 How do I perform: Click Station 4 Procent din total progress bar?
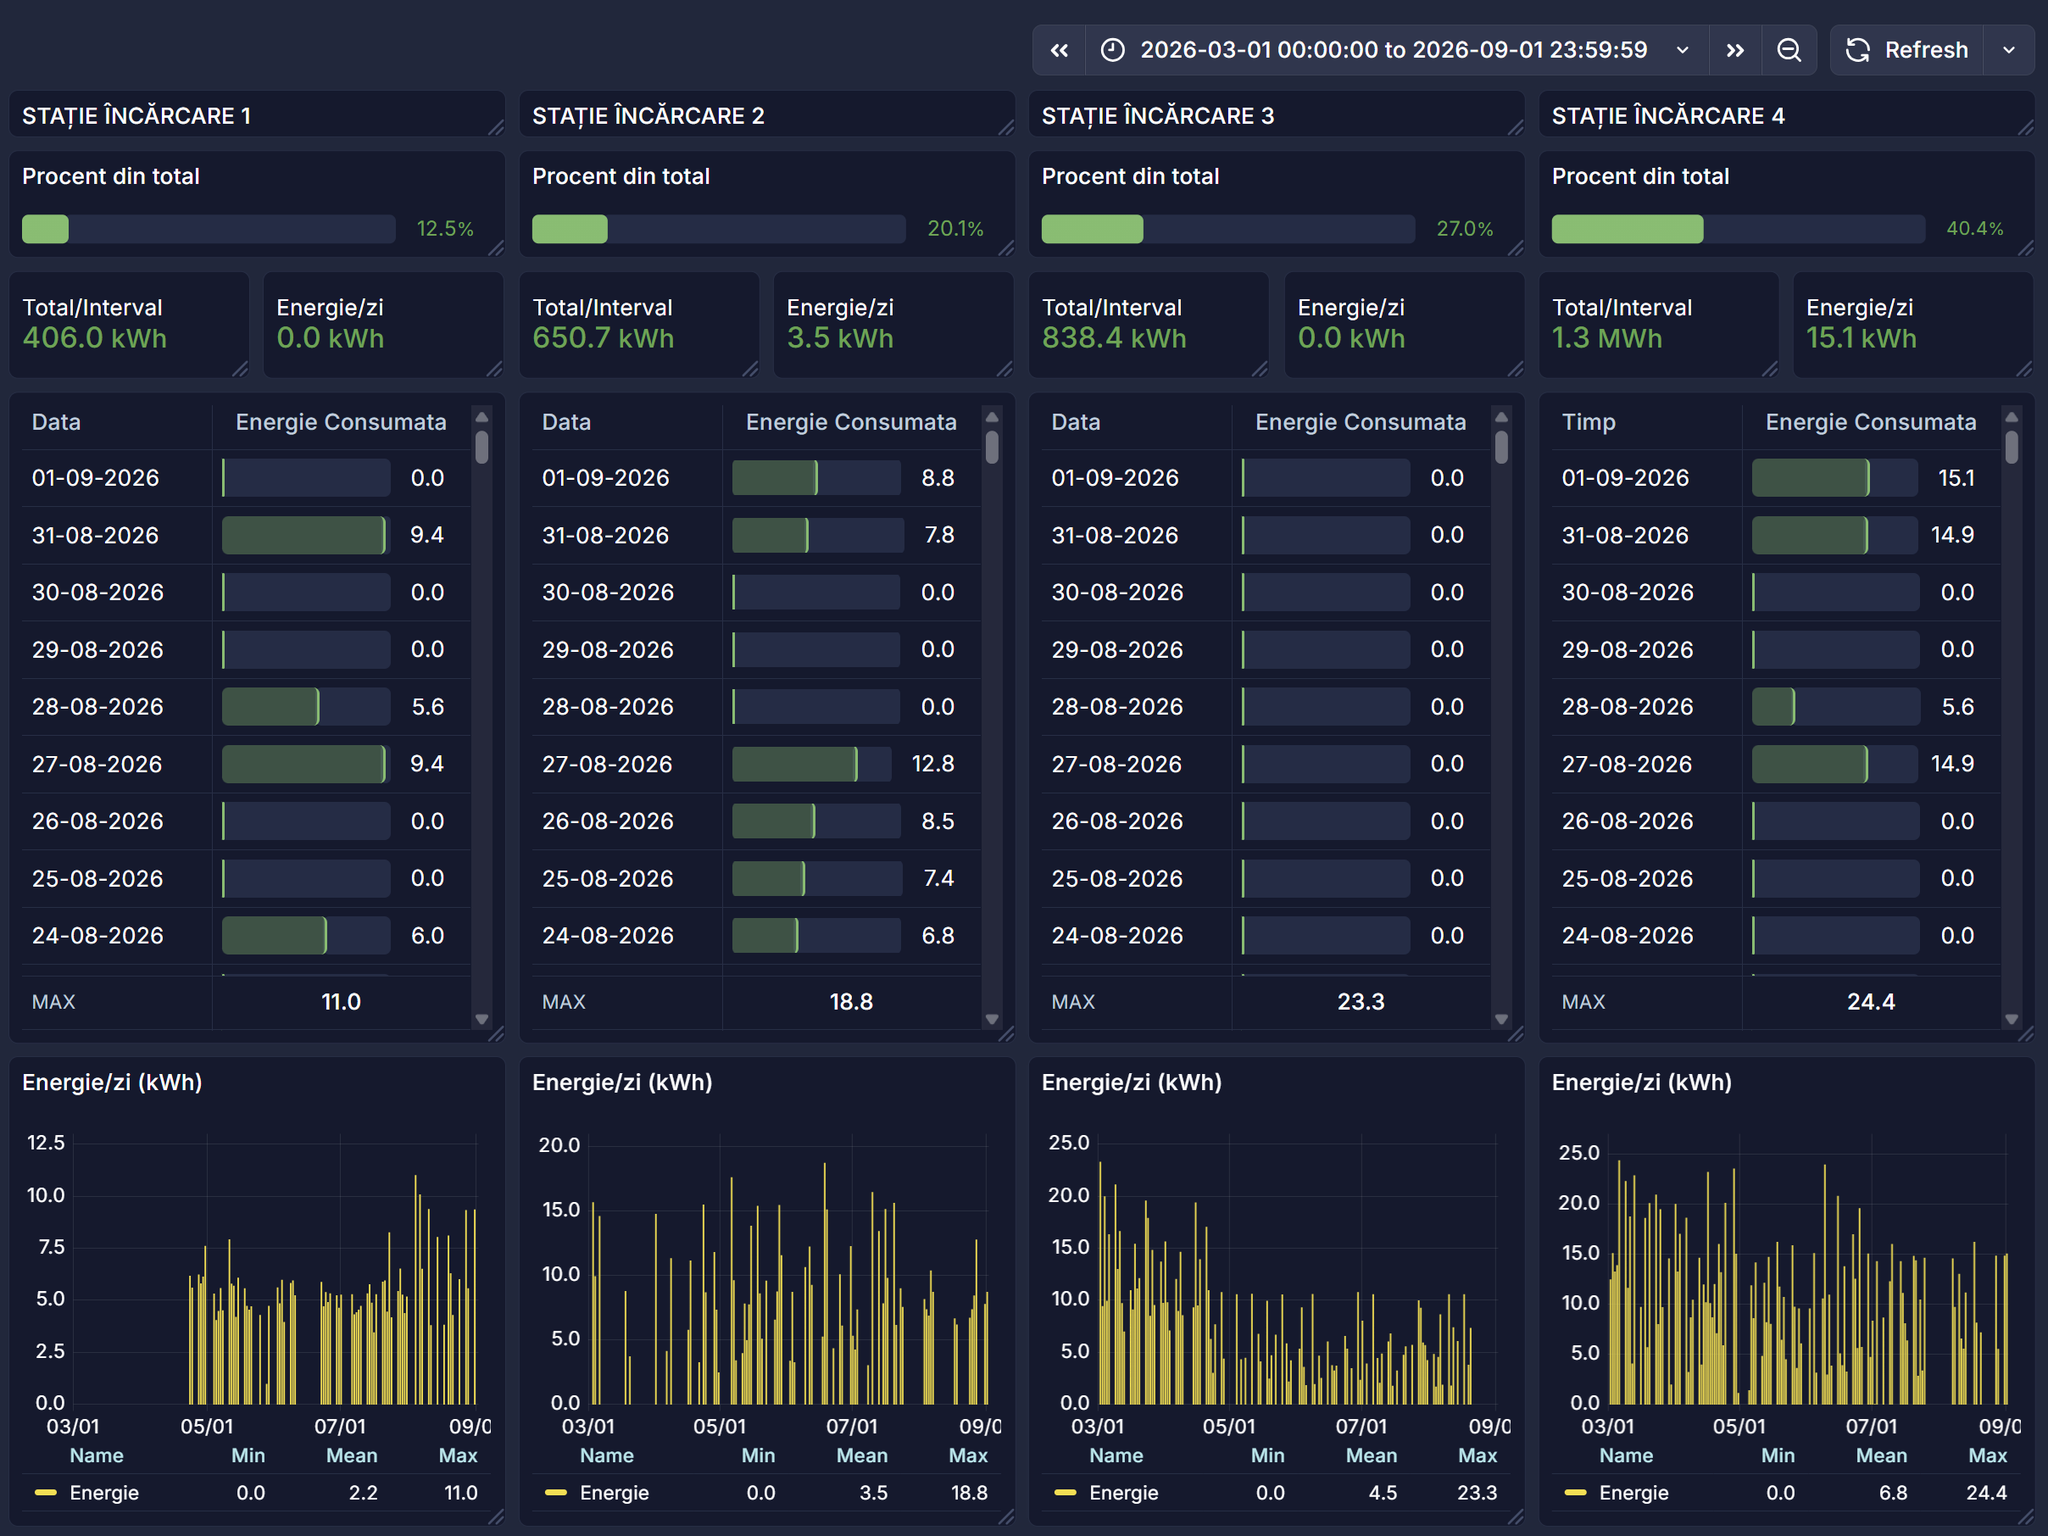click(1738, 229)
